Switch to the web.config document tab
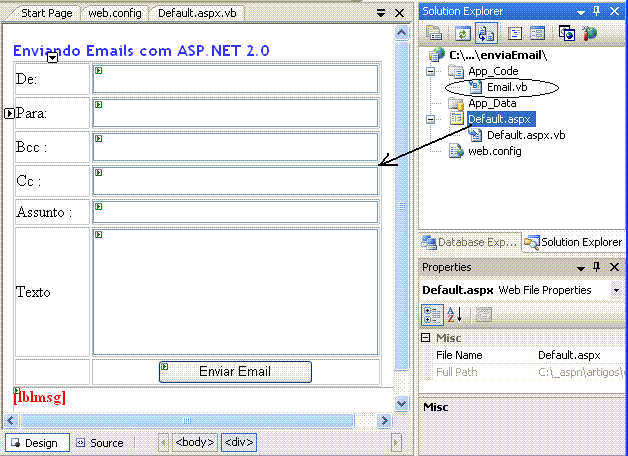 click(x=115, y=13)
